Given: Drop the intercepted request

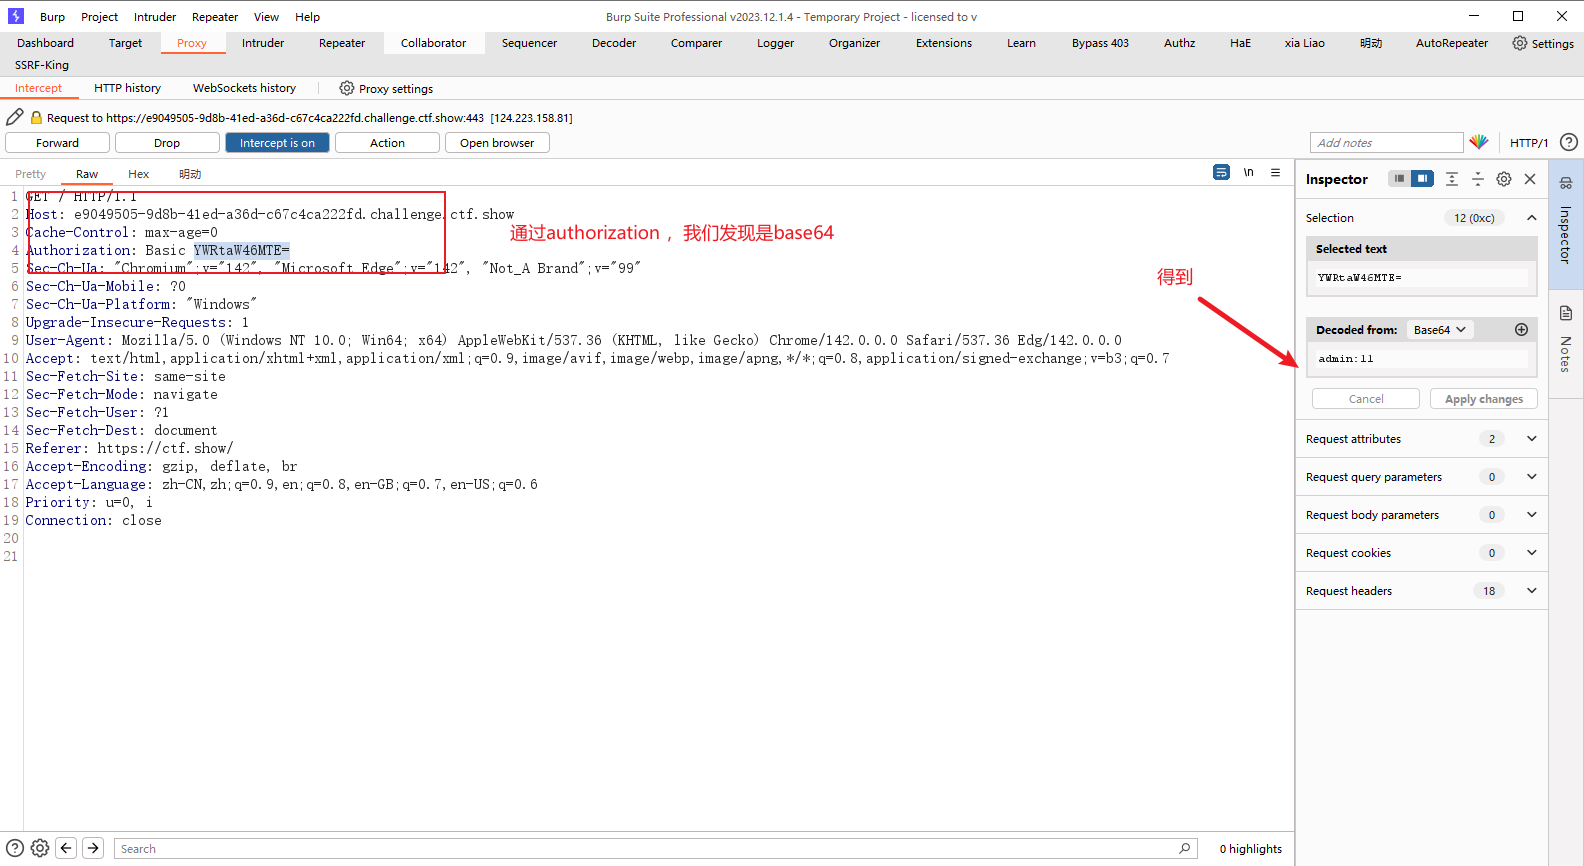Looking at the screenshot, I should tap(167, 143).
